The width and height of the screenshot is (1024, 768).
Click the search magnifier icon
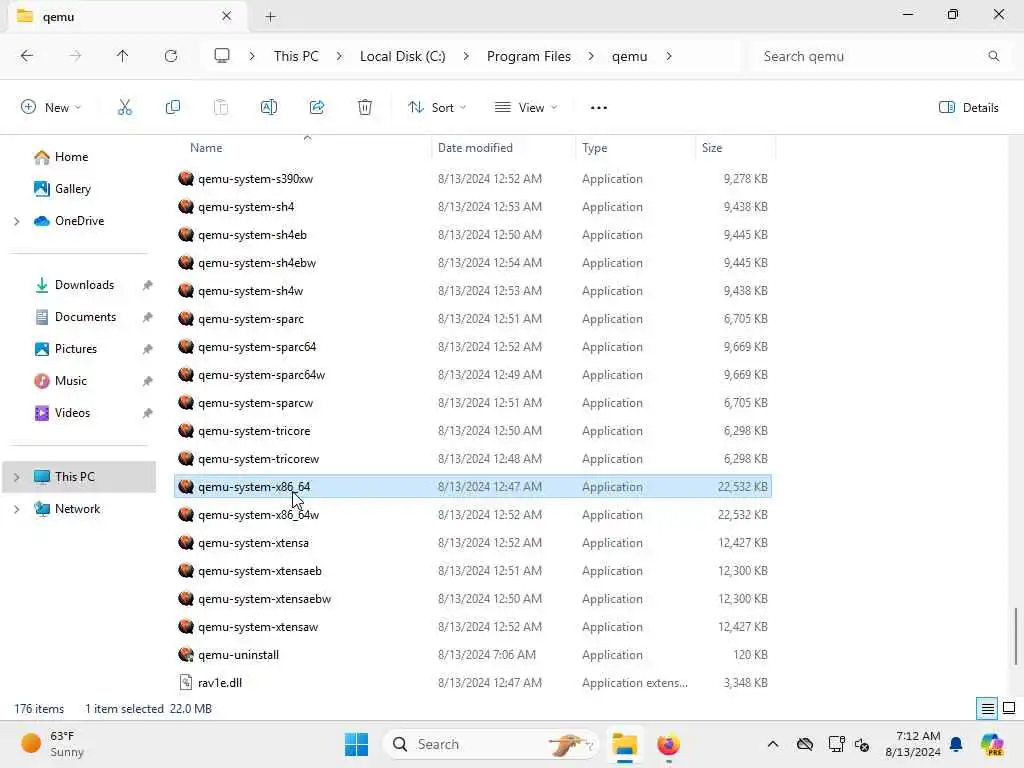[994, 56]
